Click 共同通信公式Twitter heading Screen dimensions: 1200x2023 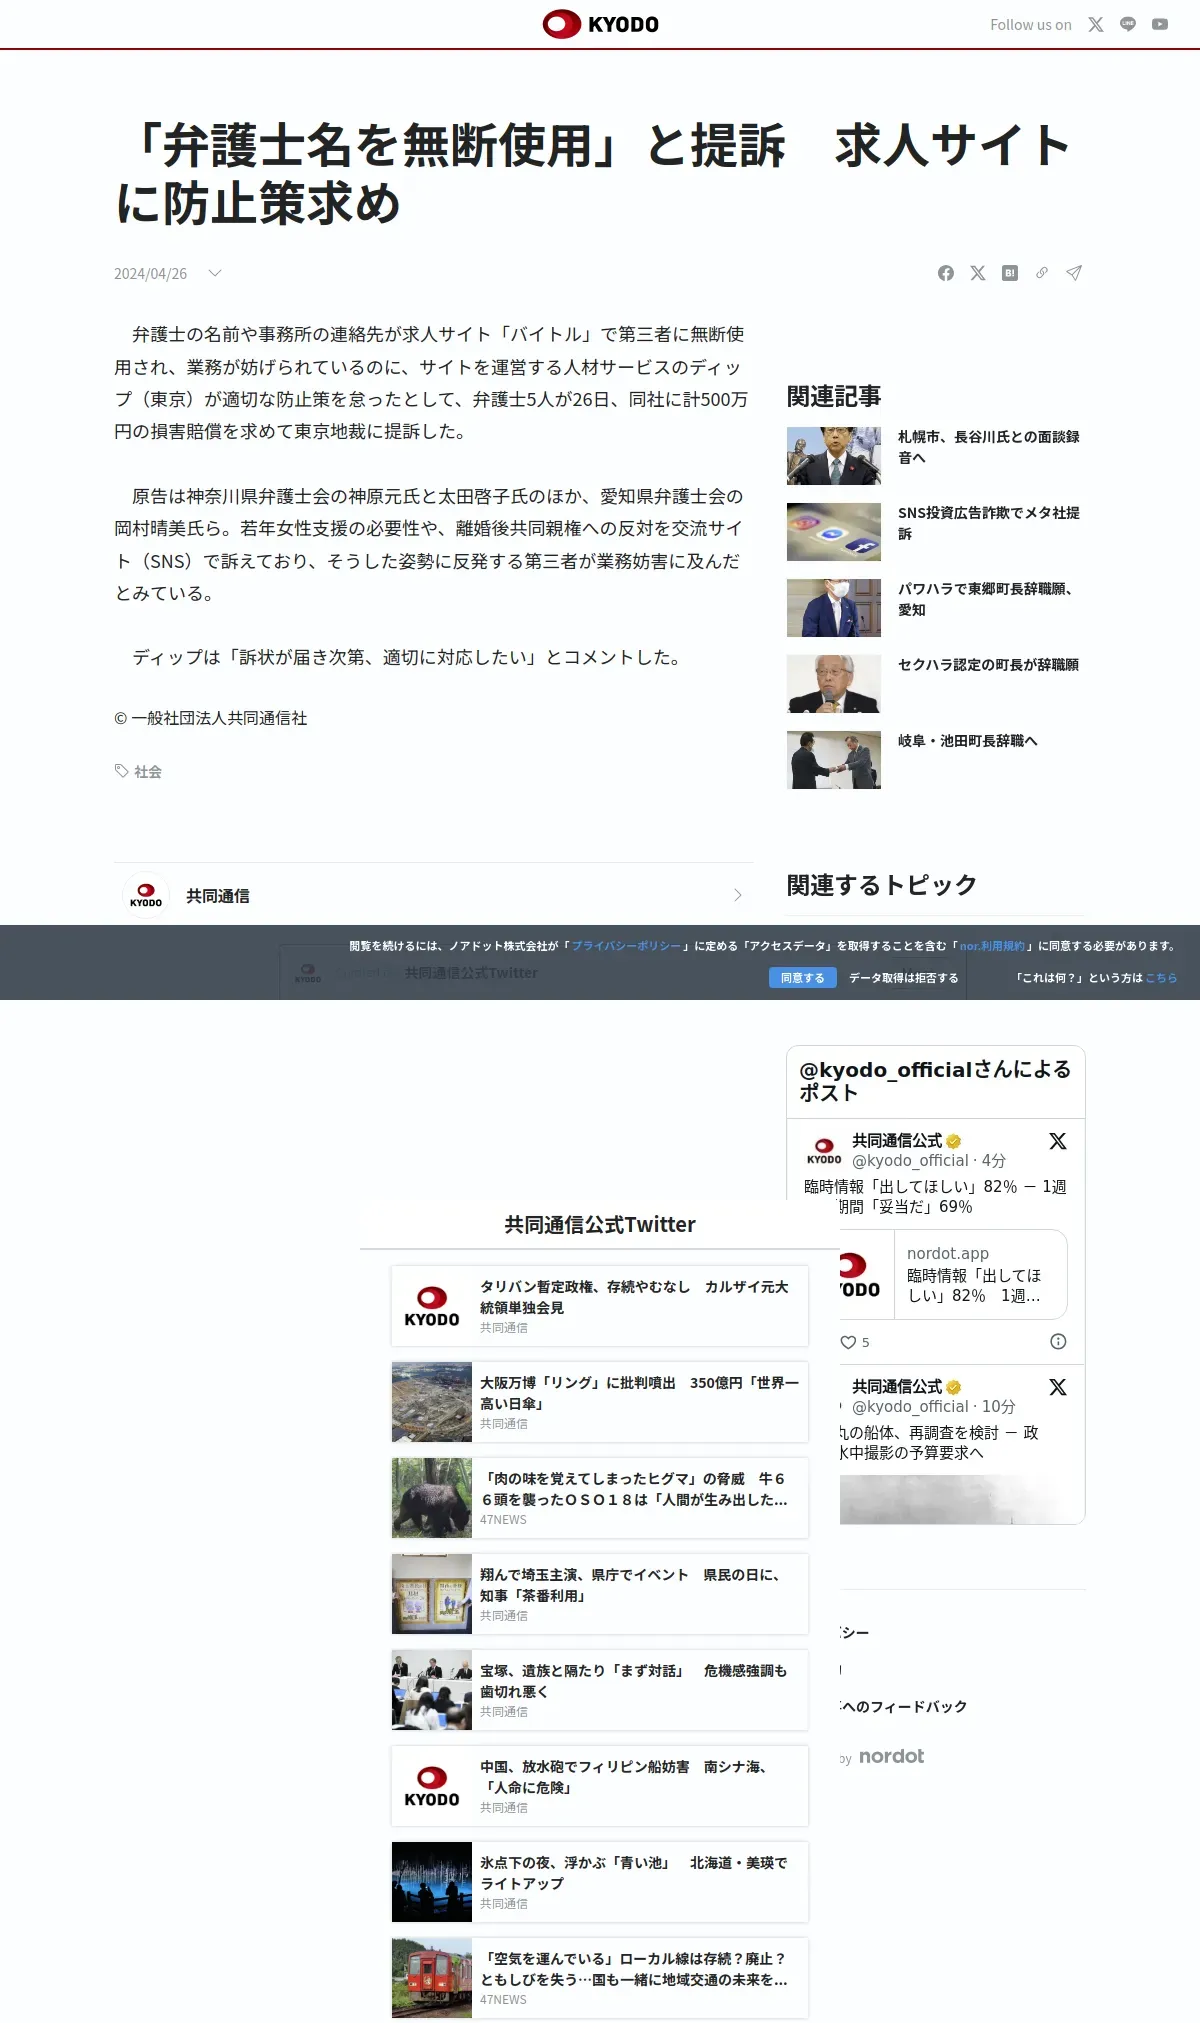(x=600, y=1224)
